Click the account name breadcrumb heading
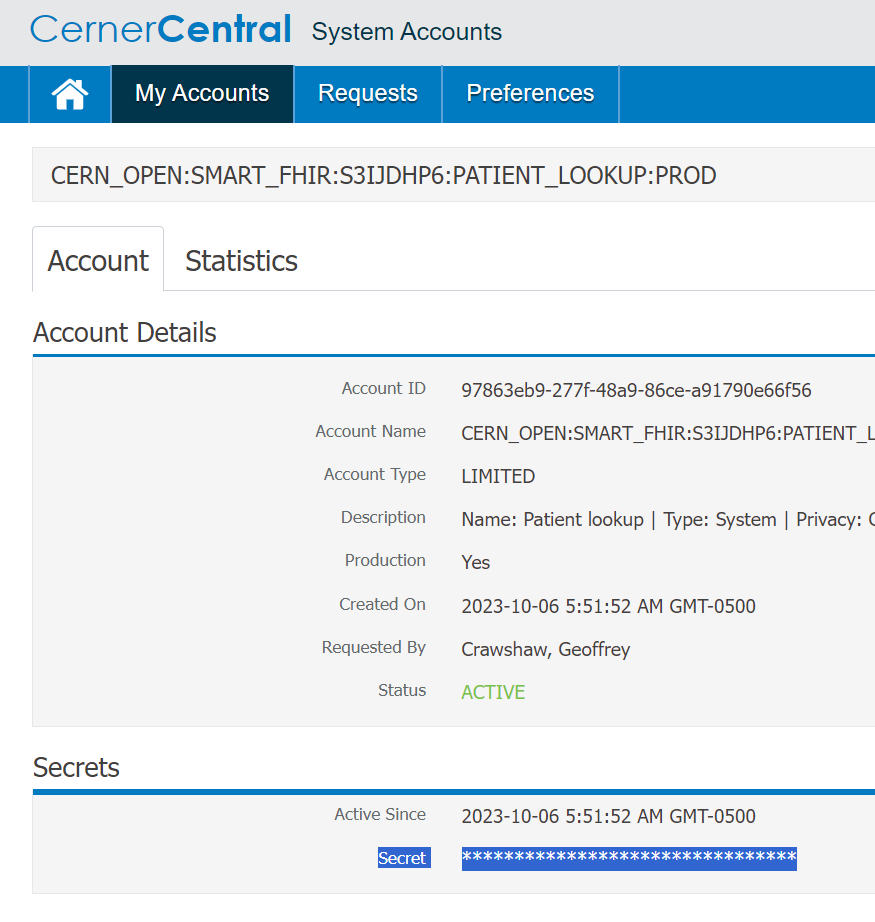Screen dimensions: 875x922 [x=383, y=176]
